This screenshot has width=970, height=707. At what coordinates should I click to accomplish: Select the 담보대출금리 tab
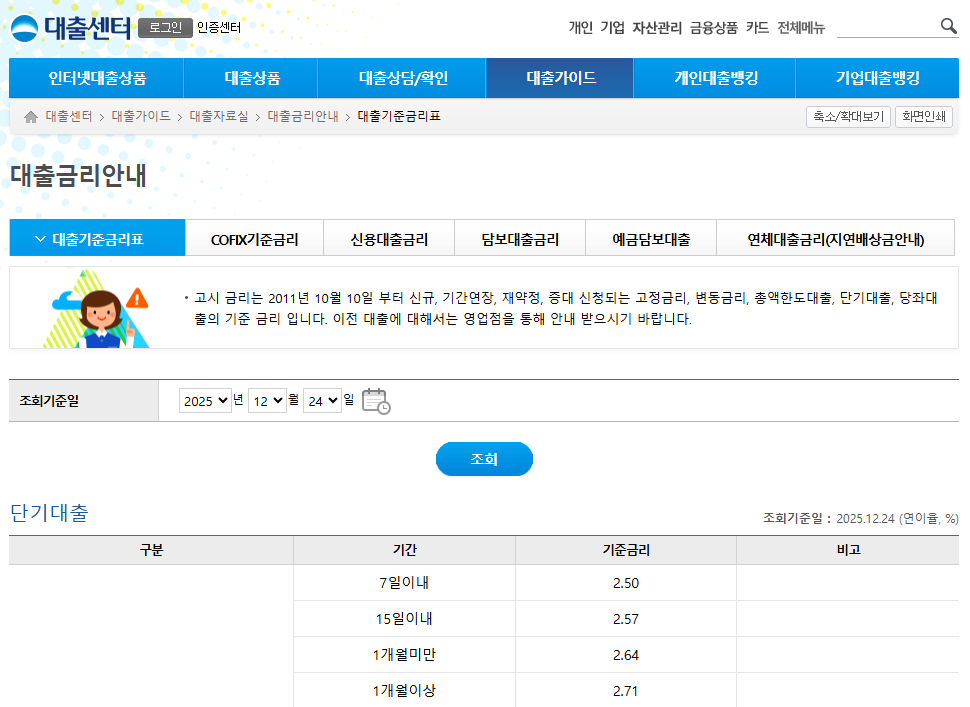click(520, 239)
